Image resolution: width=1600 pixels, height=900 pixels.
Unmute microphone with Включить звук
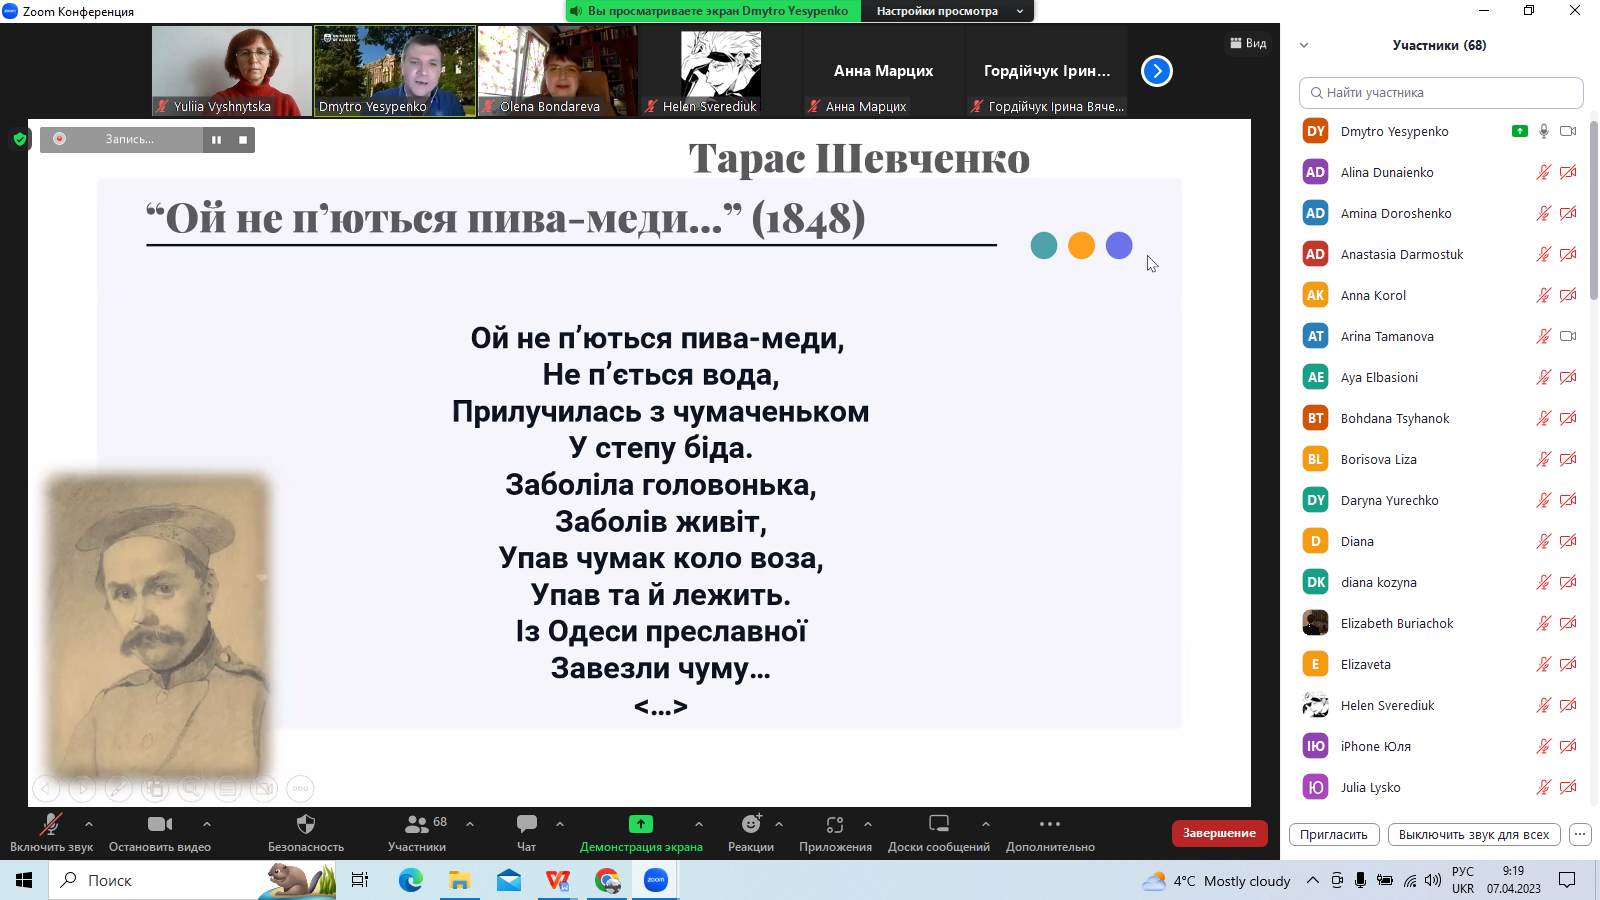tap(50, 824)
